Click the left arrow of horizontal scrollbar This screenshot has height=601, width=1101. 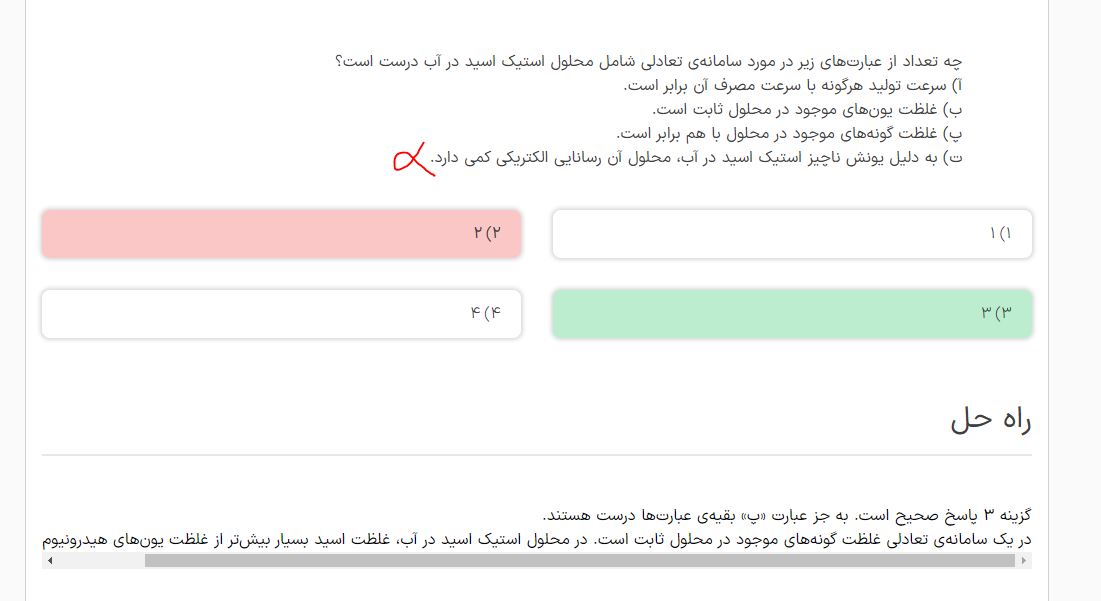click(50, 561)
